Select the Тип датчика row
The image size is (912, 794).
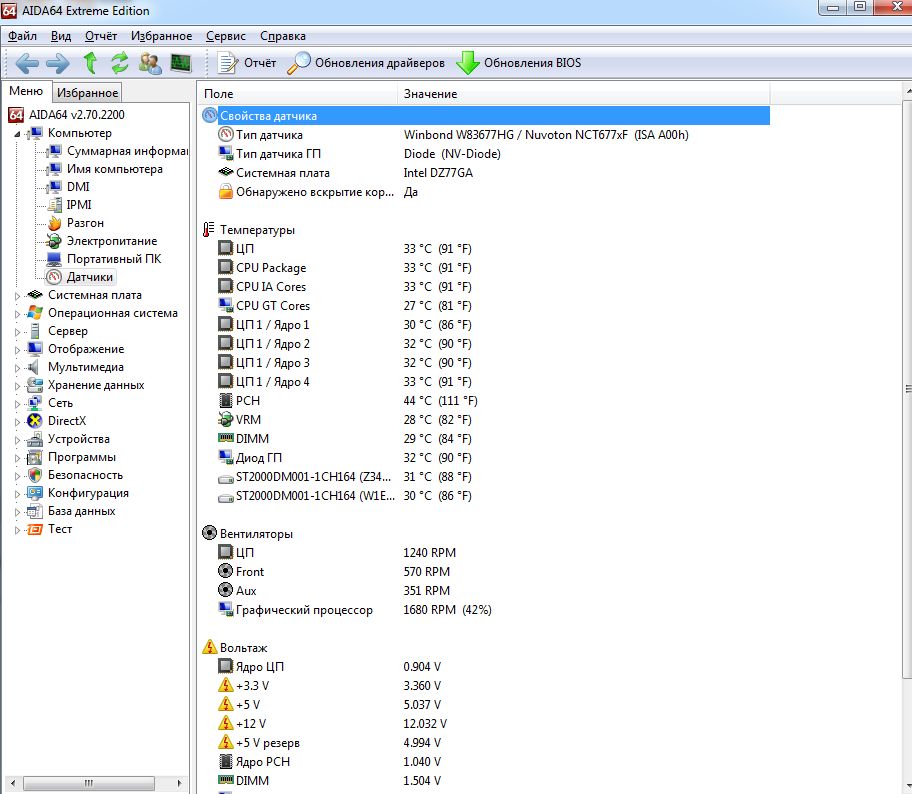[485, 135]
